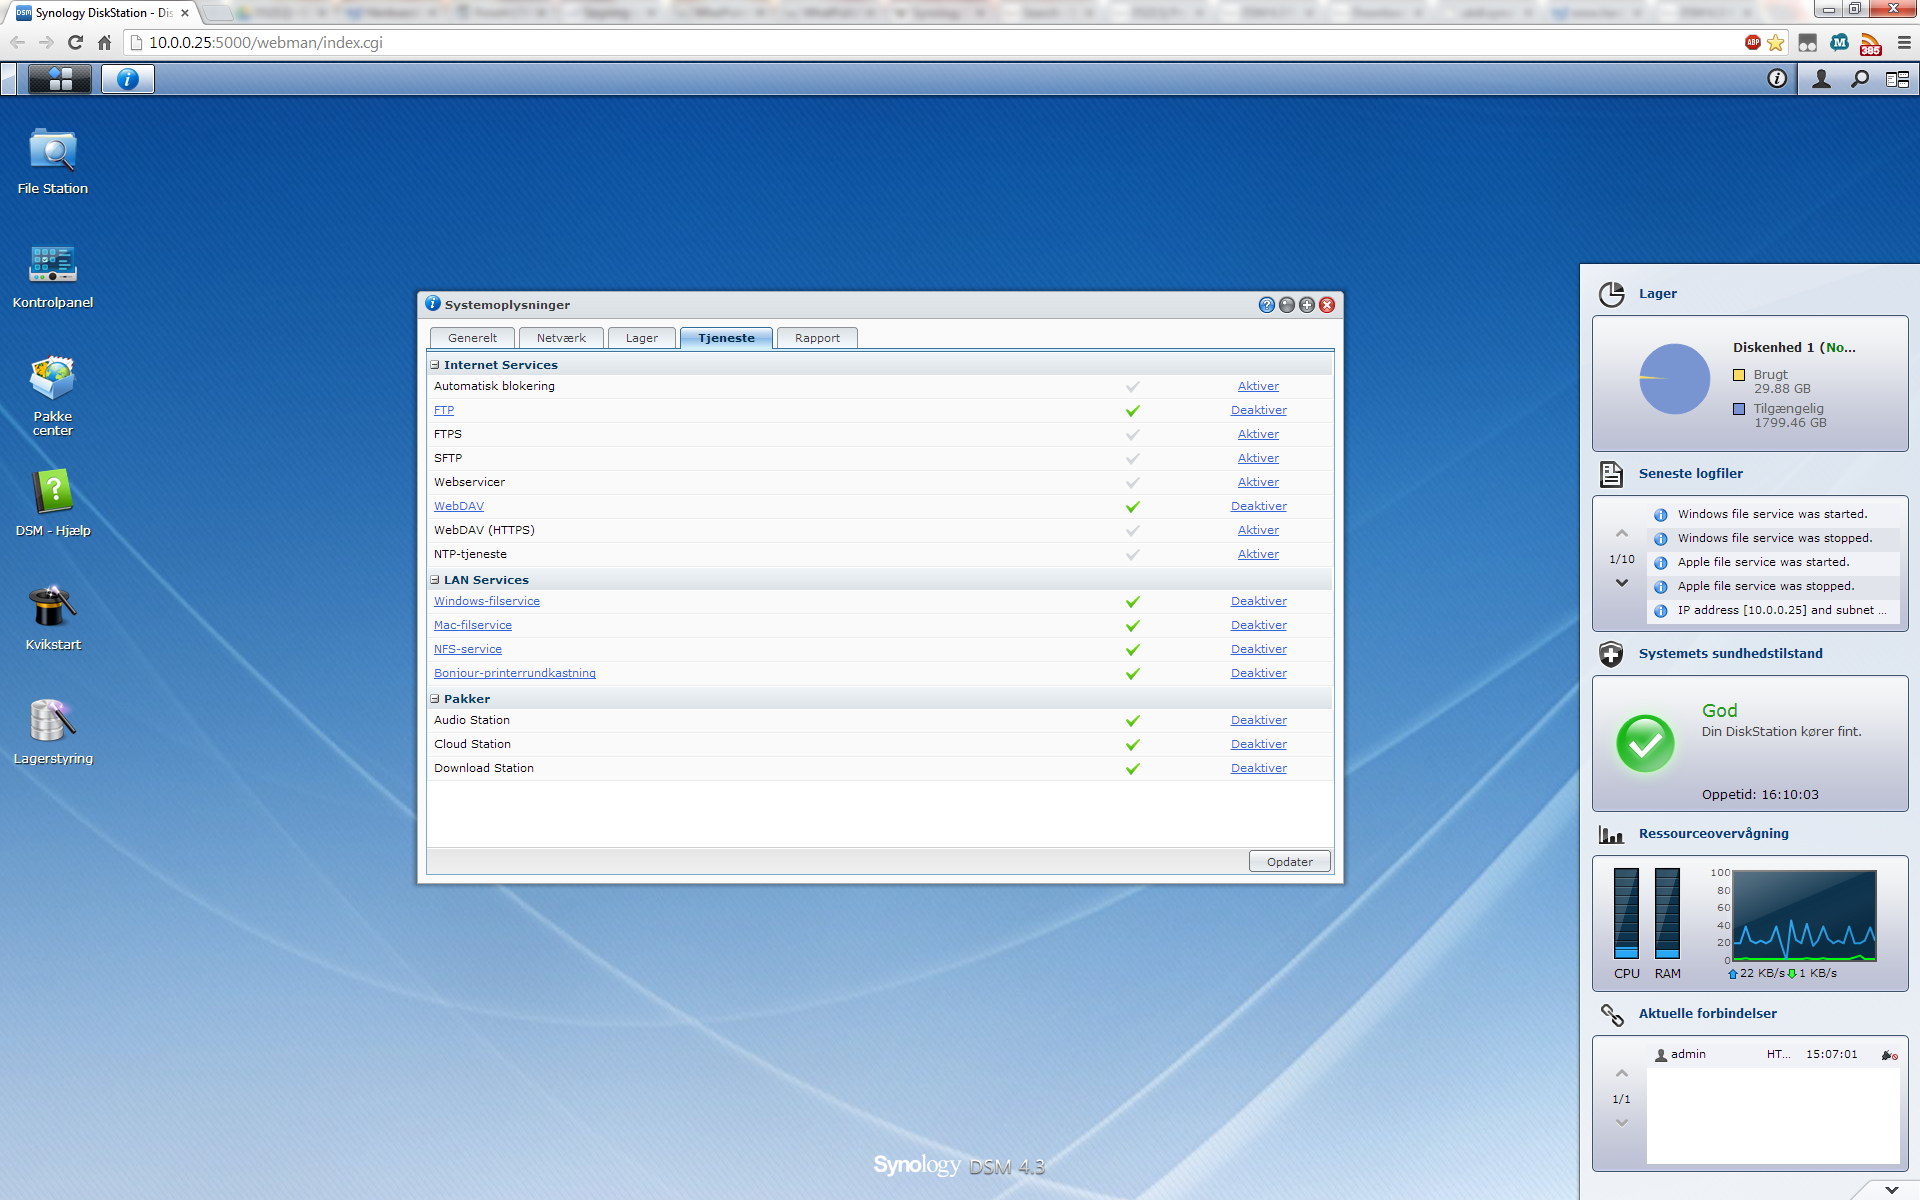Click disconnect icon for admin connection
Screen dimensions: 1920x1200
[1889, 1055]
